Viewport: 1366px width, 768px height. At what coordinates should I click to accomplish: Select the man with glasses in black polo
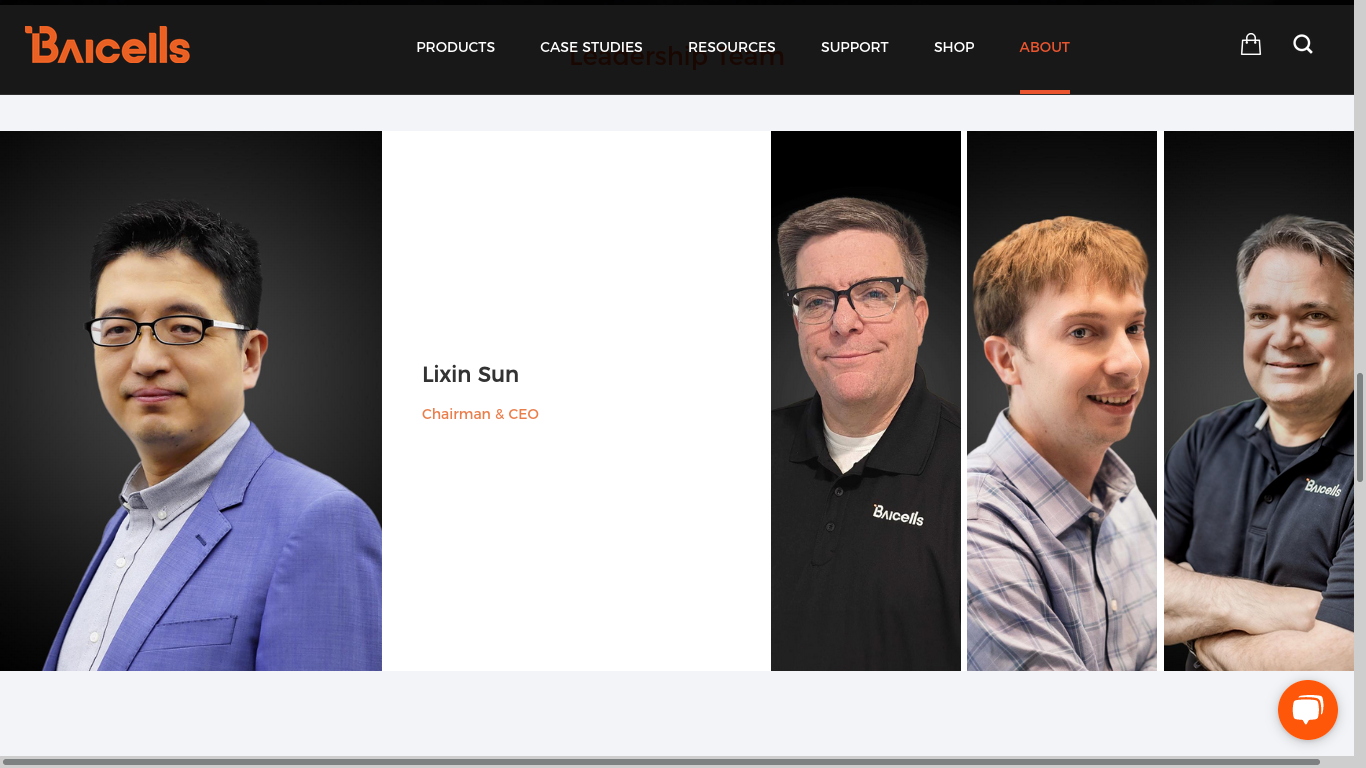[866, 401]
